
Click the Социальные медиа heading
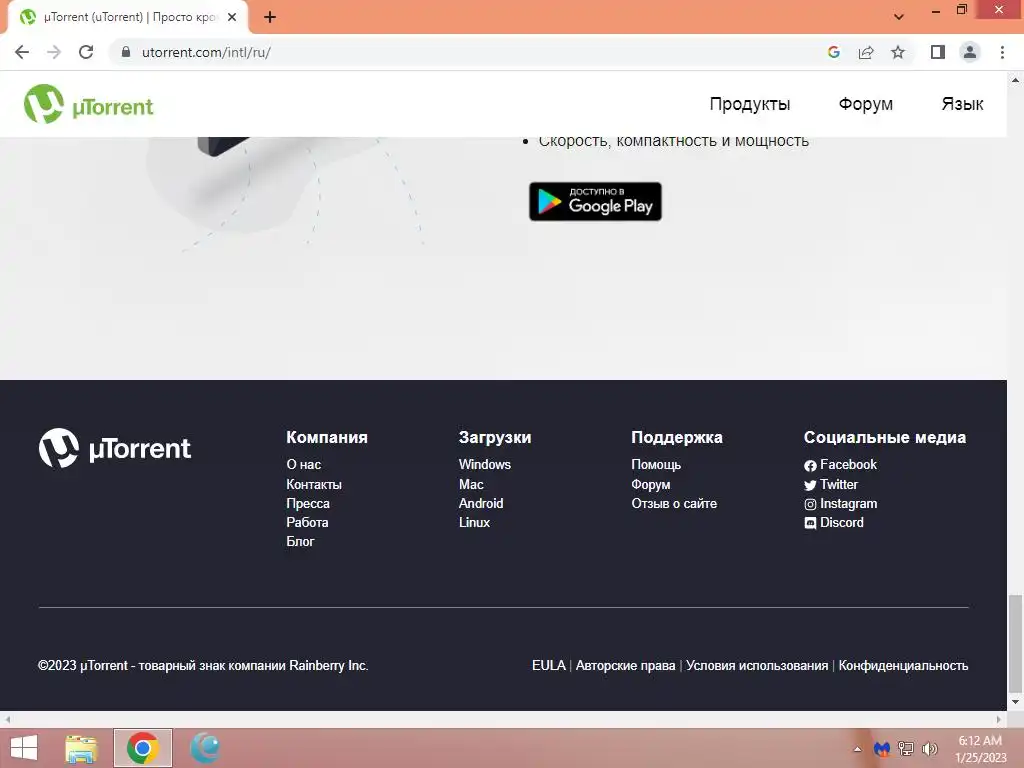(x=885, y=438)
